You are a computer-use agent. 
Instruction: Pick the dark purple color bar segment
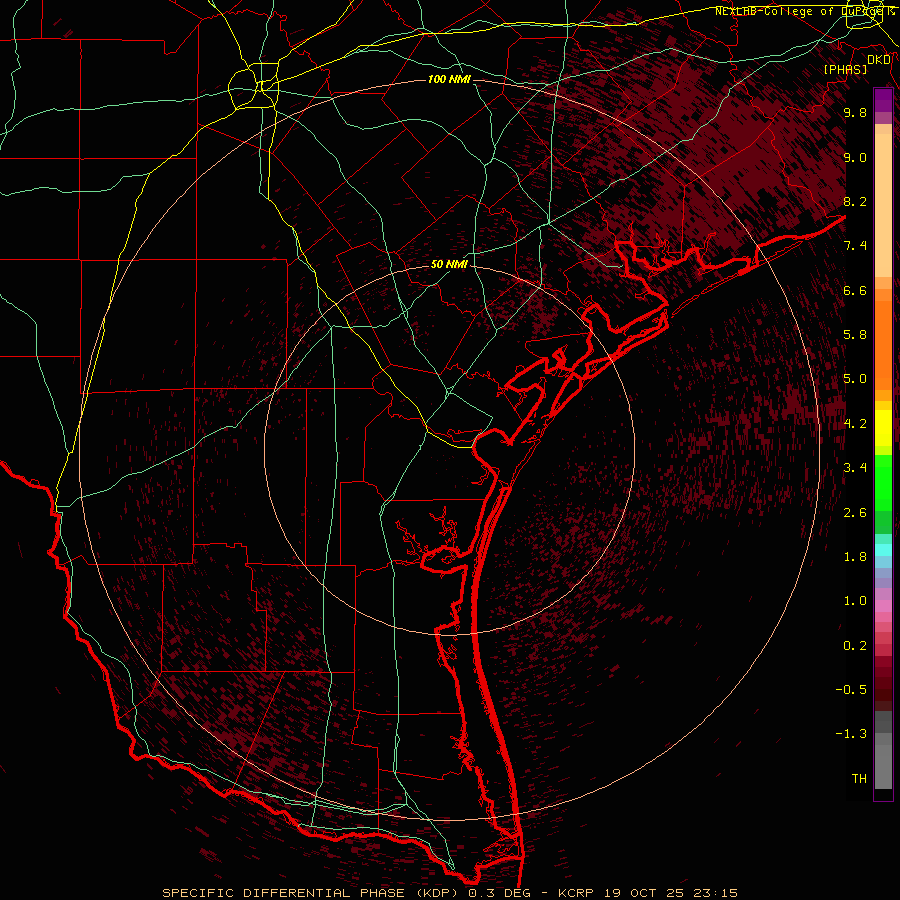click(883, 100)
